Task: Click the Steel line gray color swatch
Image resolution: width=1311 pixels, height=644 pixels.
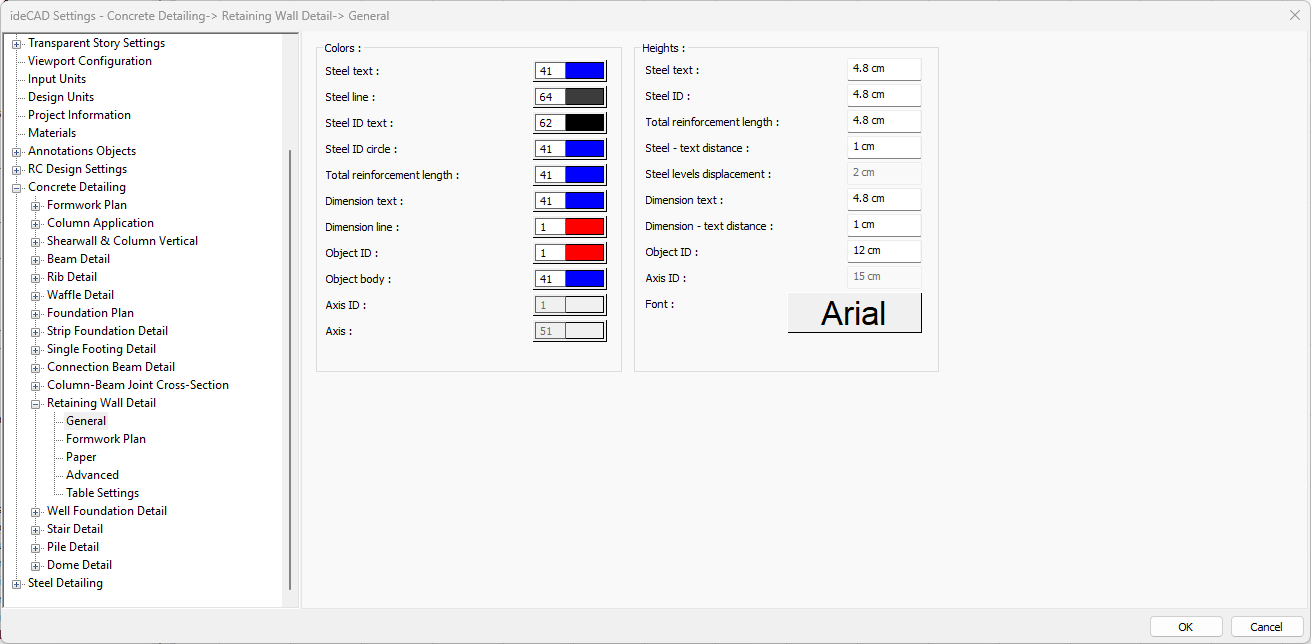Action: click(584, 97)
